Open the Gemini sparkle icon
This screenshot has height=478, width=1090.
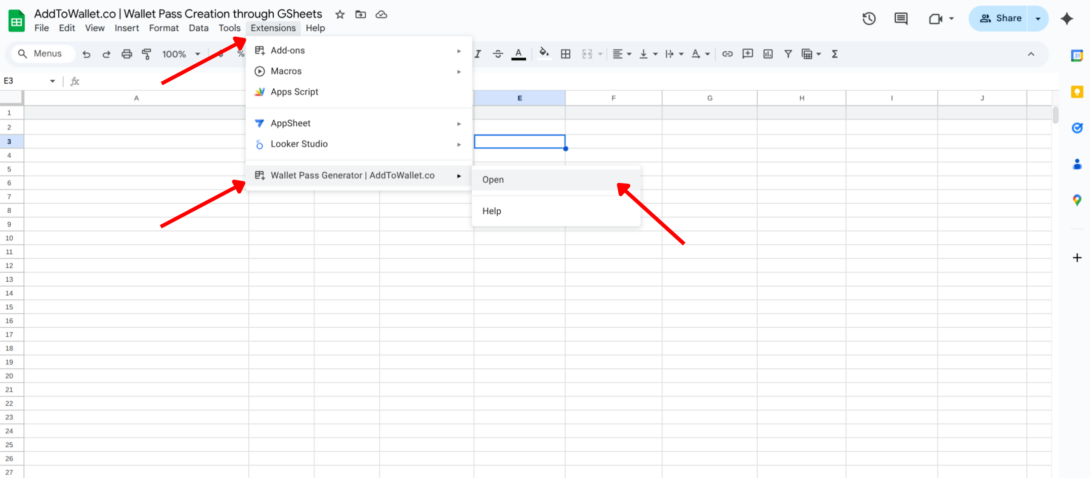coord(1066,19)
